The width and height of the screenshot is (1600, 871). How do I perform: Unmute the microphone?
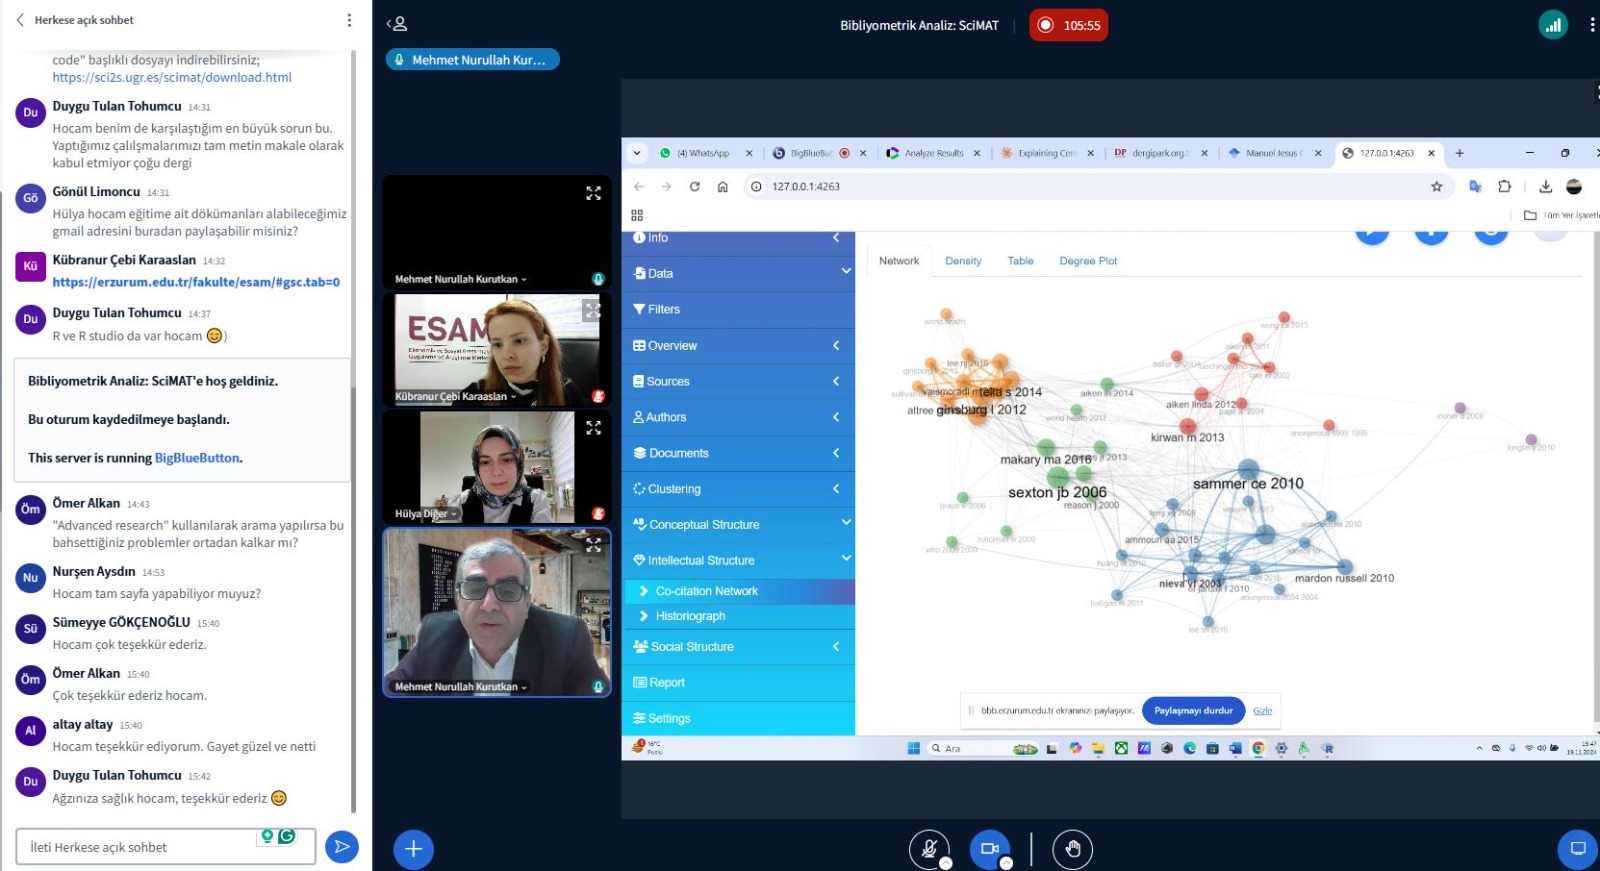pos(929,849)
